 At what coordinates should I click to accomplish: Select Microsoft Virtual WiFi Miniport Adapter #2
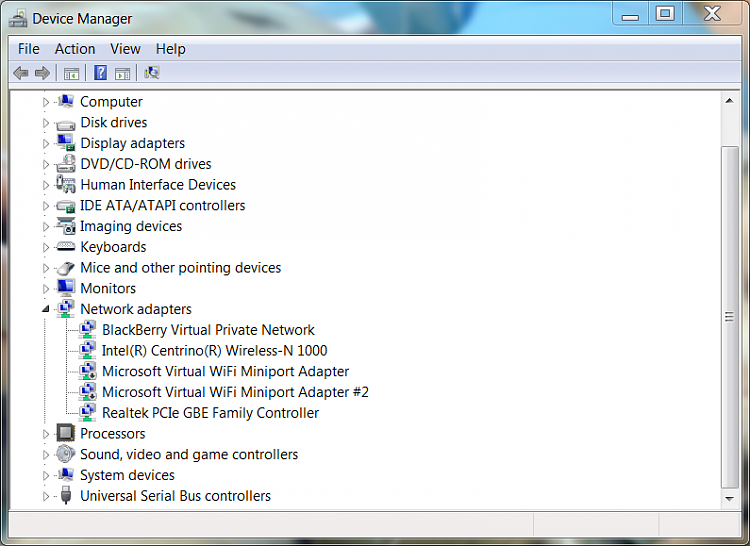tap(235, 392)
